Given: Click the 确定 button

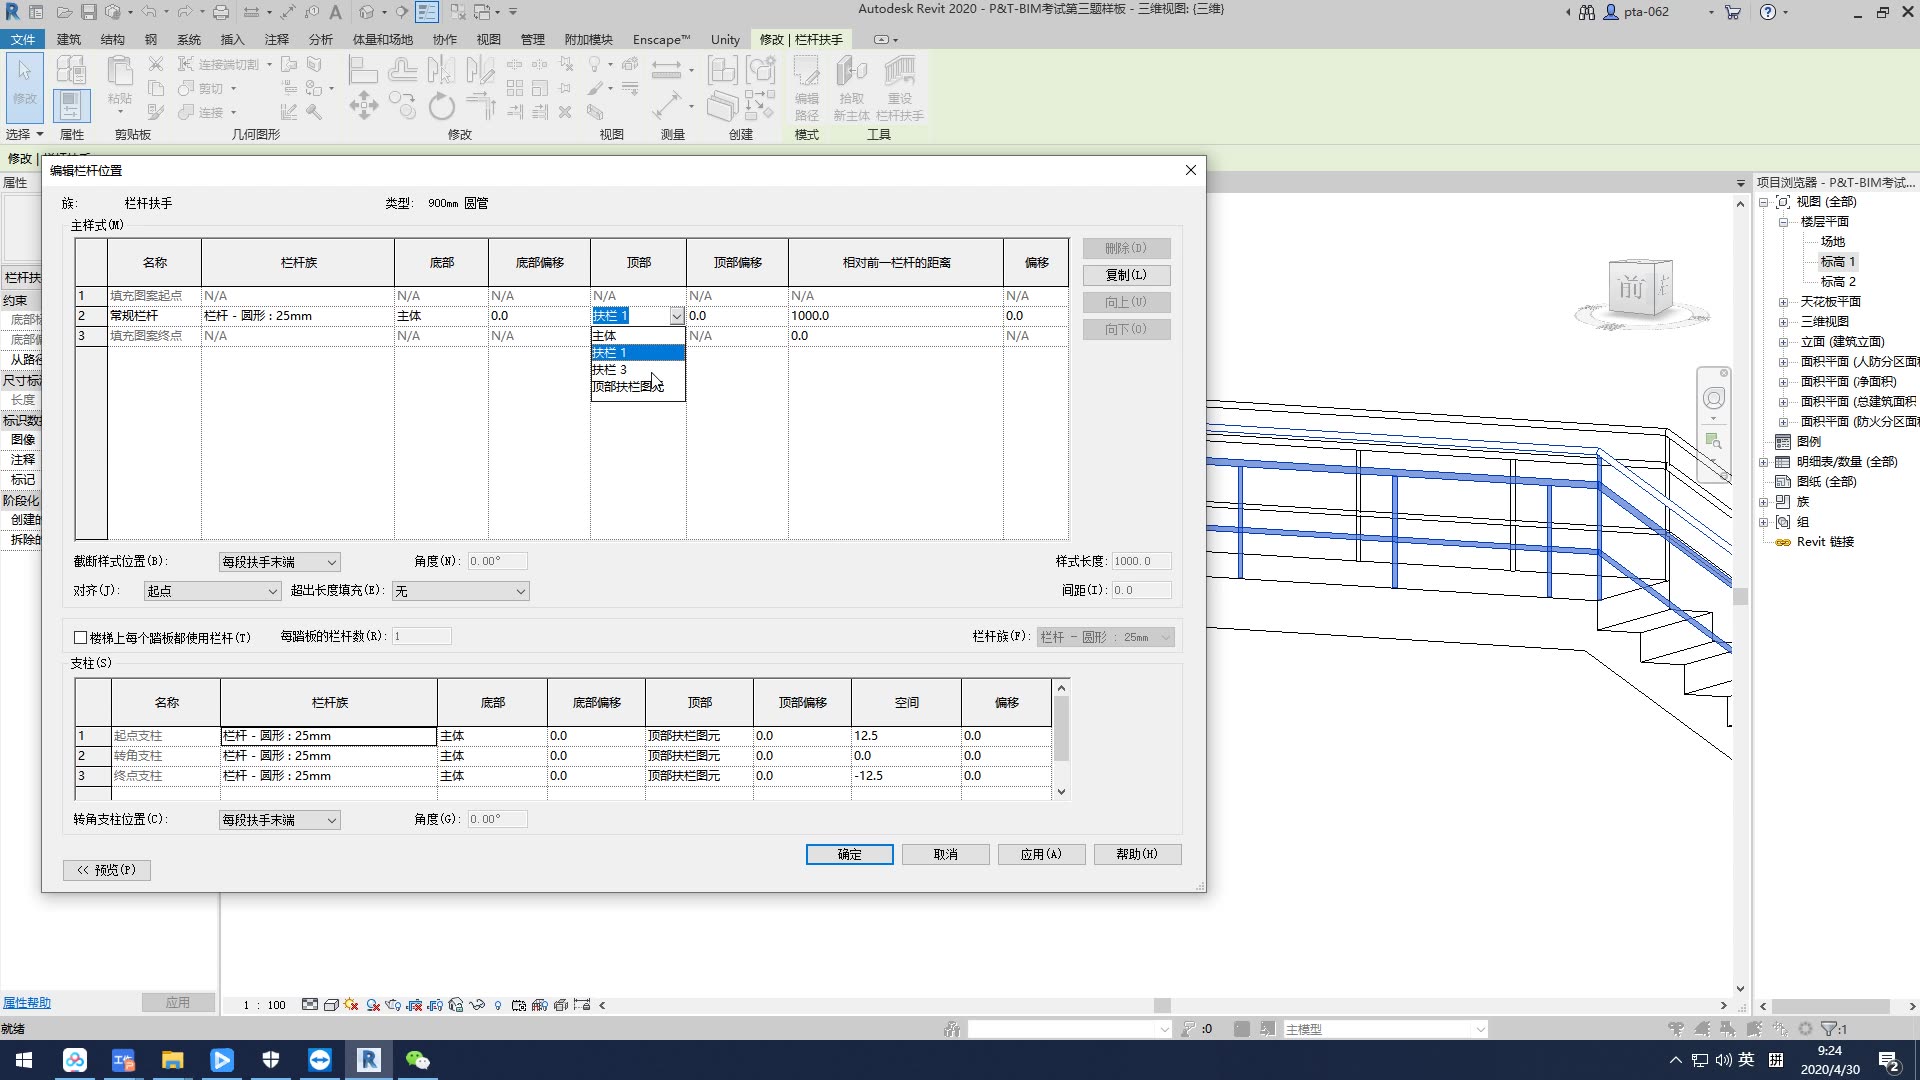Looking at the screenshot, I should coord(849,854).
